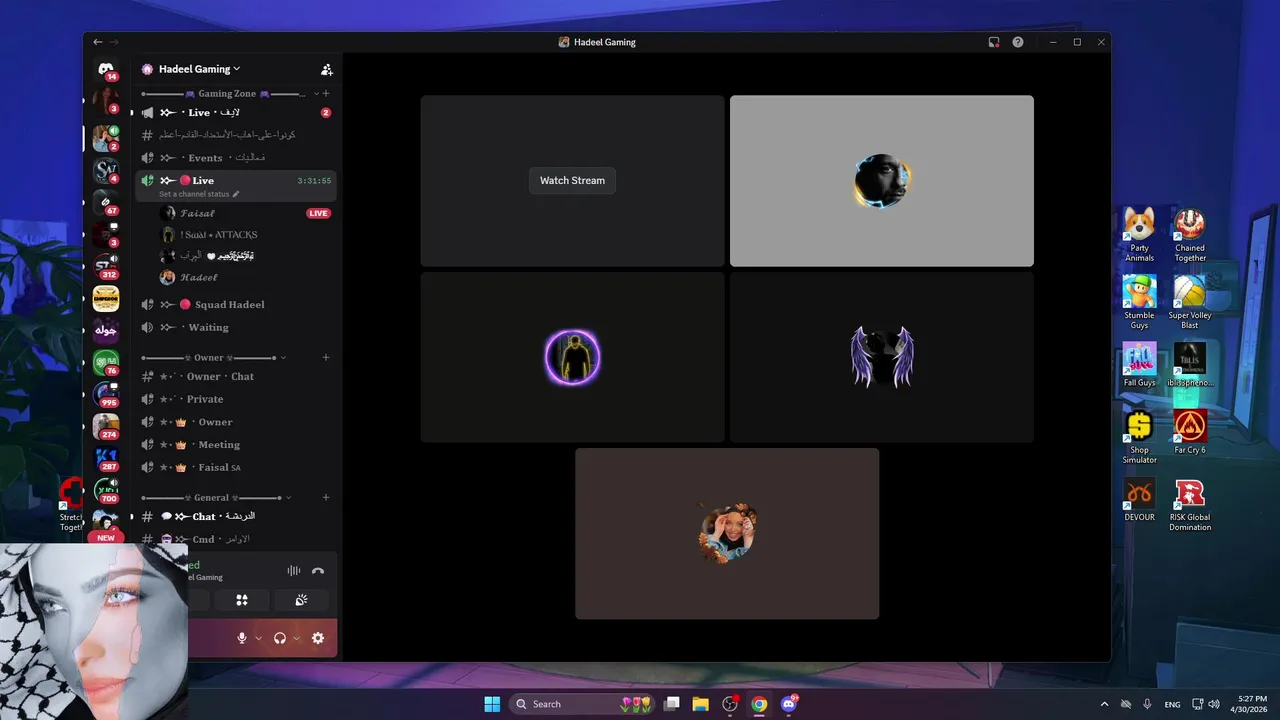Open the soundboard button in voice panel

[x=301, y=600]
